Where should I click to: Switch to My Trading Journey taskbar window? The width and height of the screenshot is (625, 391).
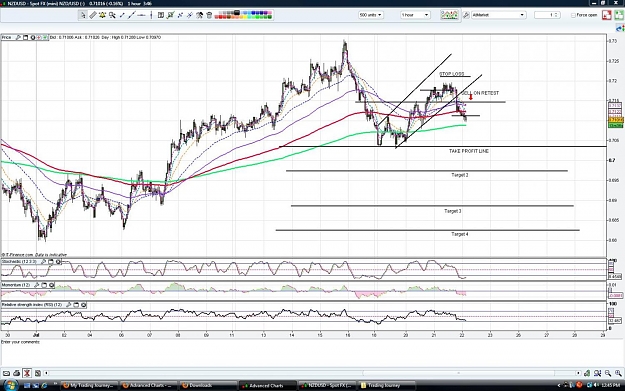[90, 385]
